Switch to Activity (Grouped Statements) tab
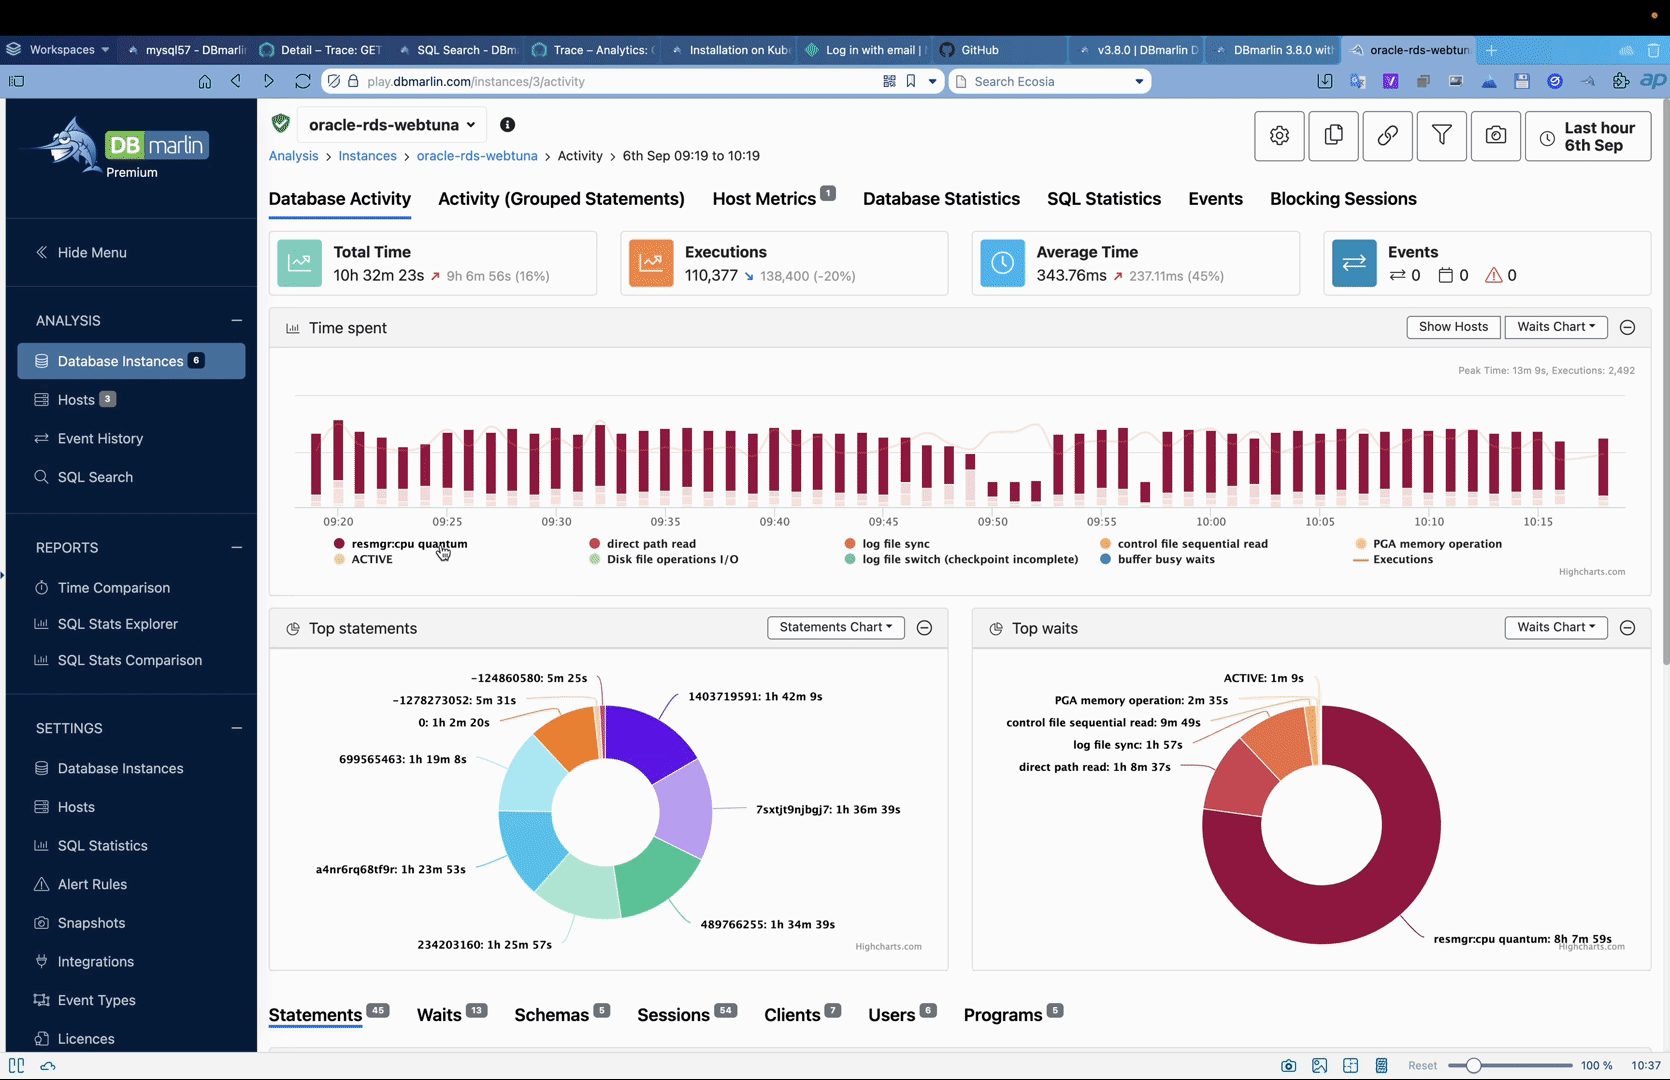Viewport: 1670px width, 1080px height. (x=561, y=199)
